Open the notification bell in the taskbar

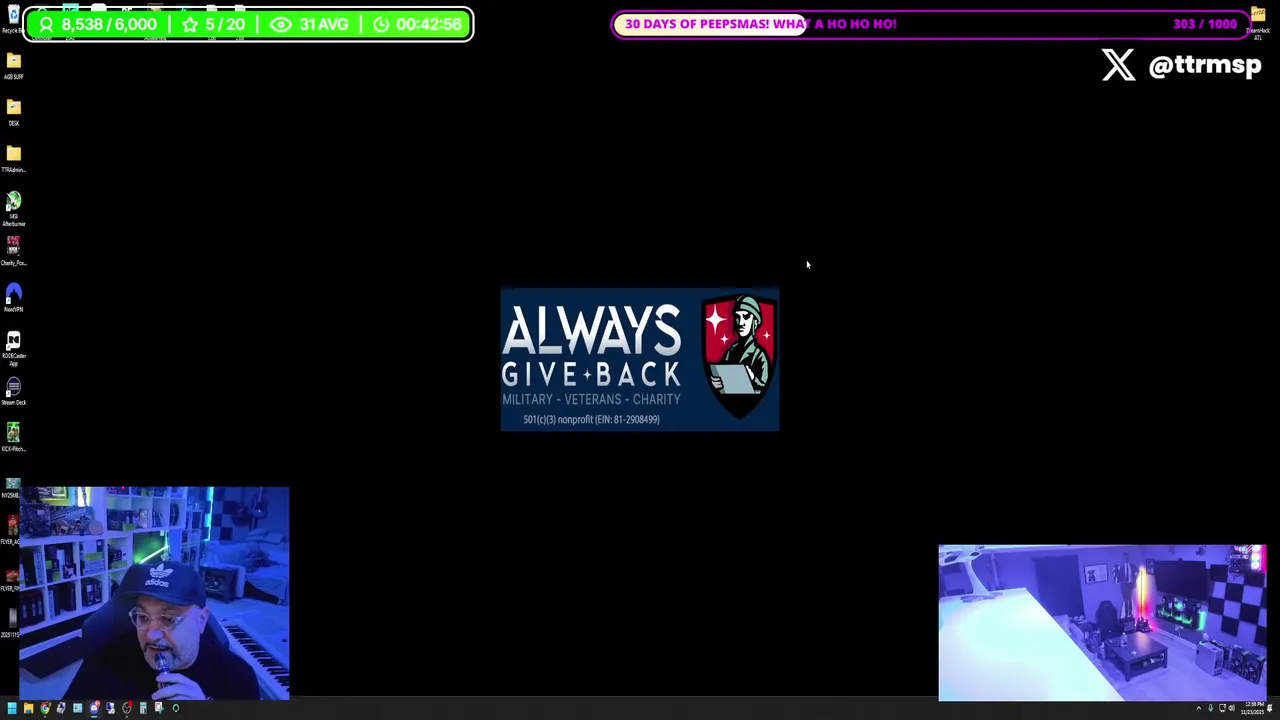(1270, 708)
